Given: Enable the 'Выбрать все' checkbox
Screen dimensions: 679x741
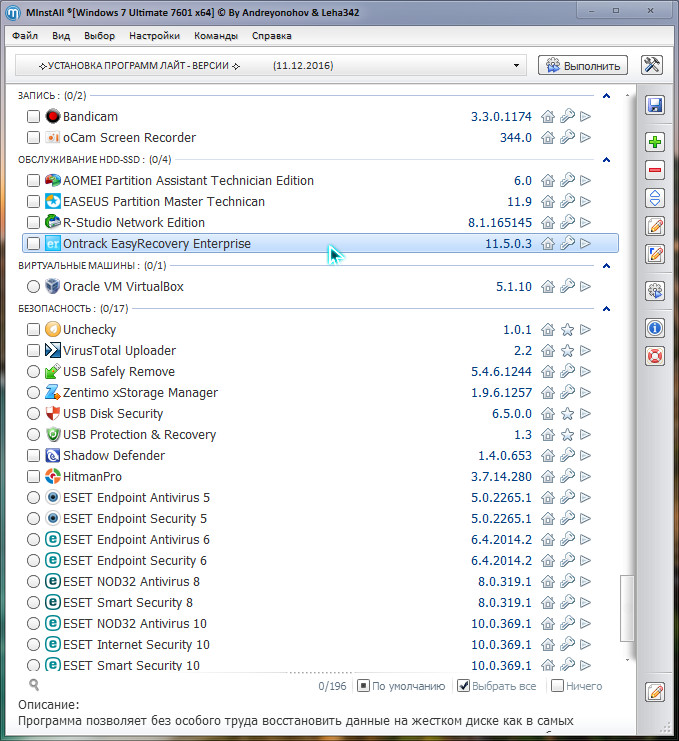Looking at the screenshot, I should pos(464,686).
